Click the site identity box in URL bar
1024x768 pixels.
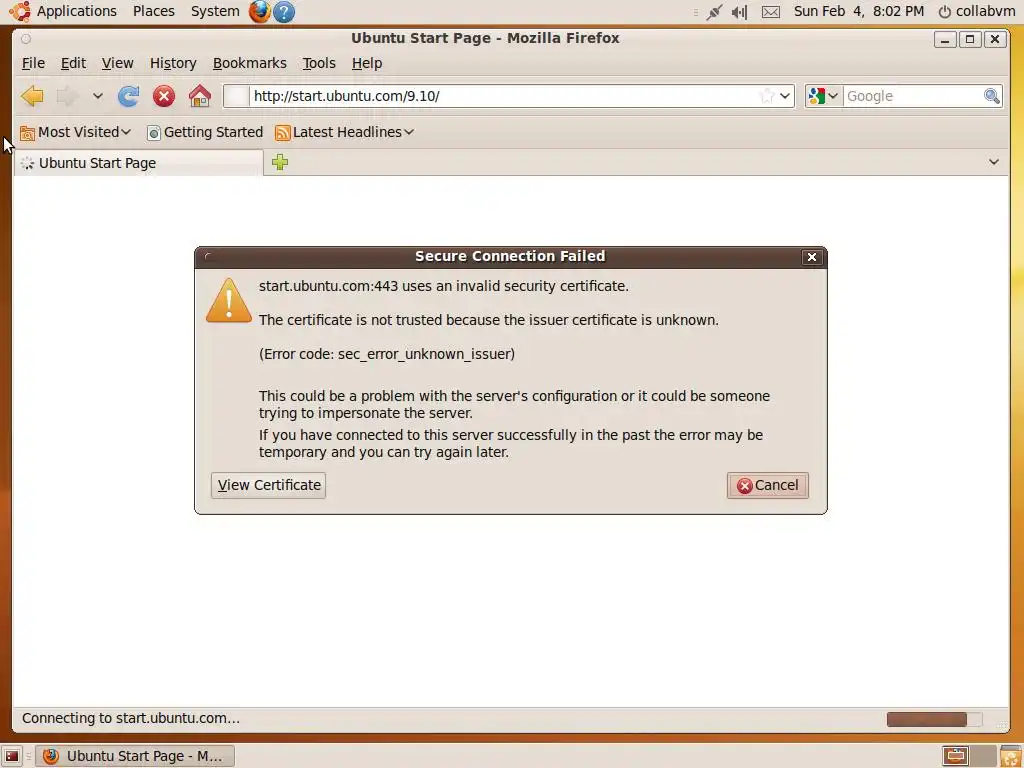tap(237, 96)
